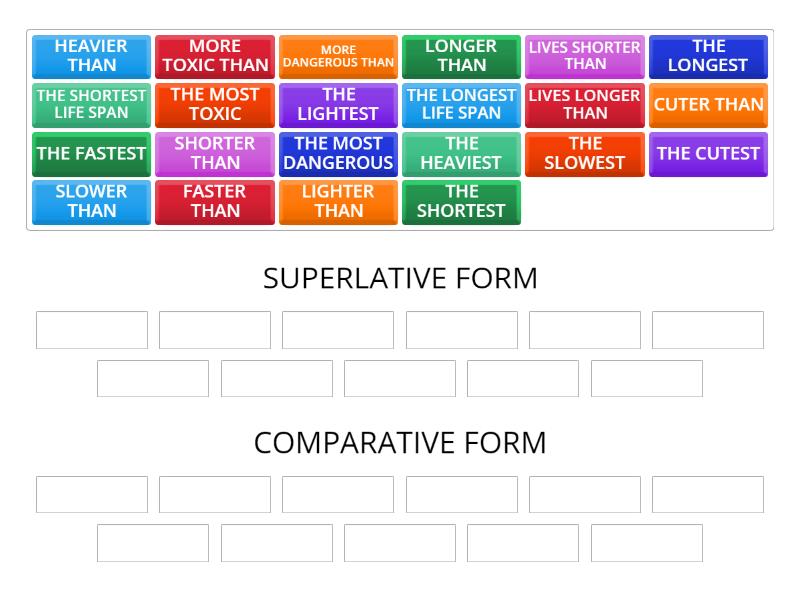The image size is (800, 600).
Task: Select the THE MOST DANGEROUS tile
Action: pos(338,154)
